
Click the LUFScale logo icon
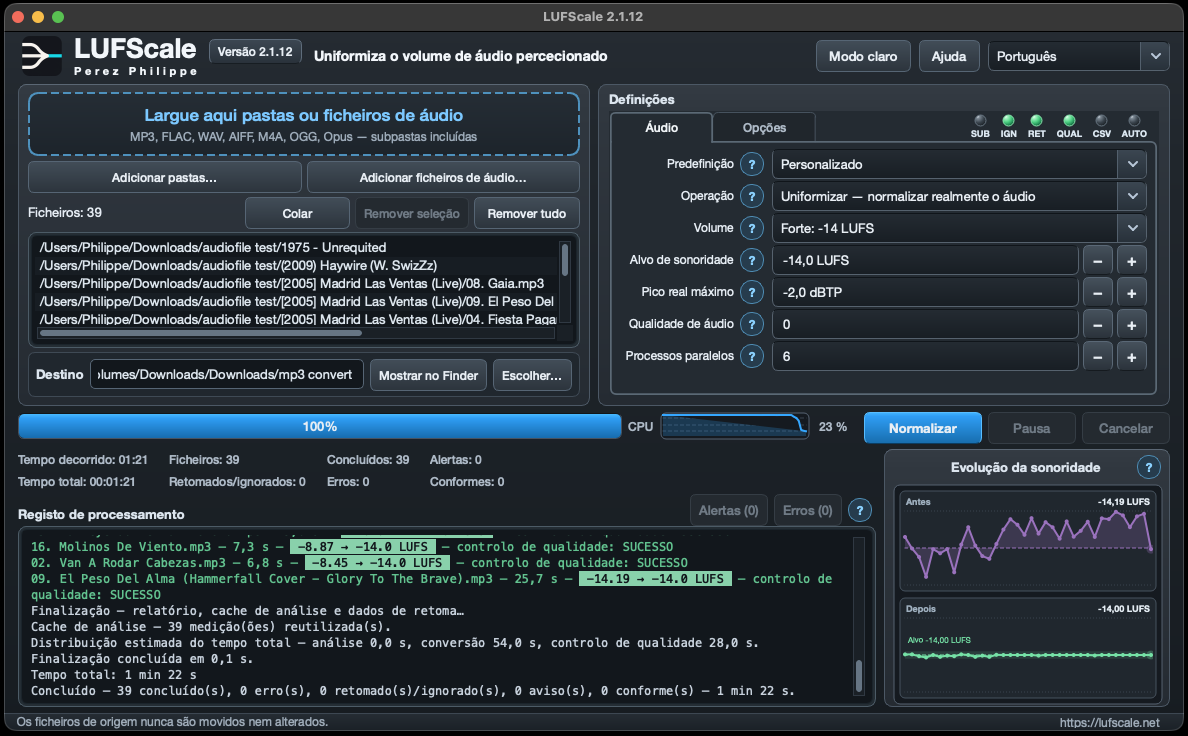(x=41, y=55)
